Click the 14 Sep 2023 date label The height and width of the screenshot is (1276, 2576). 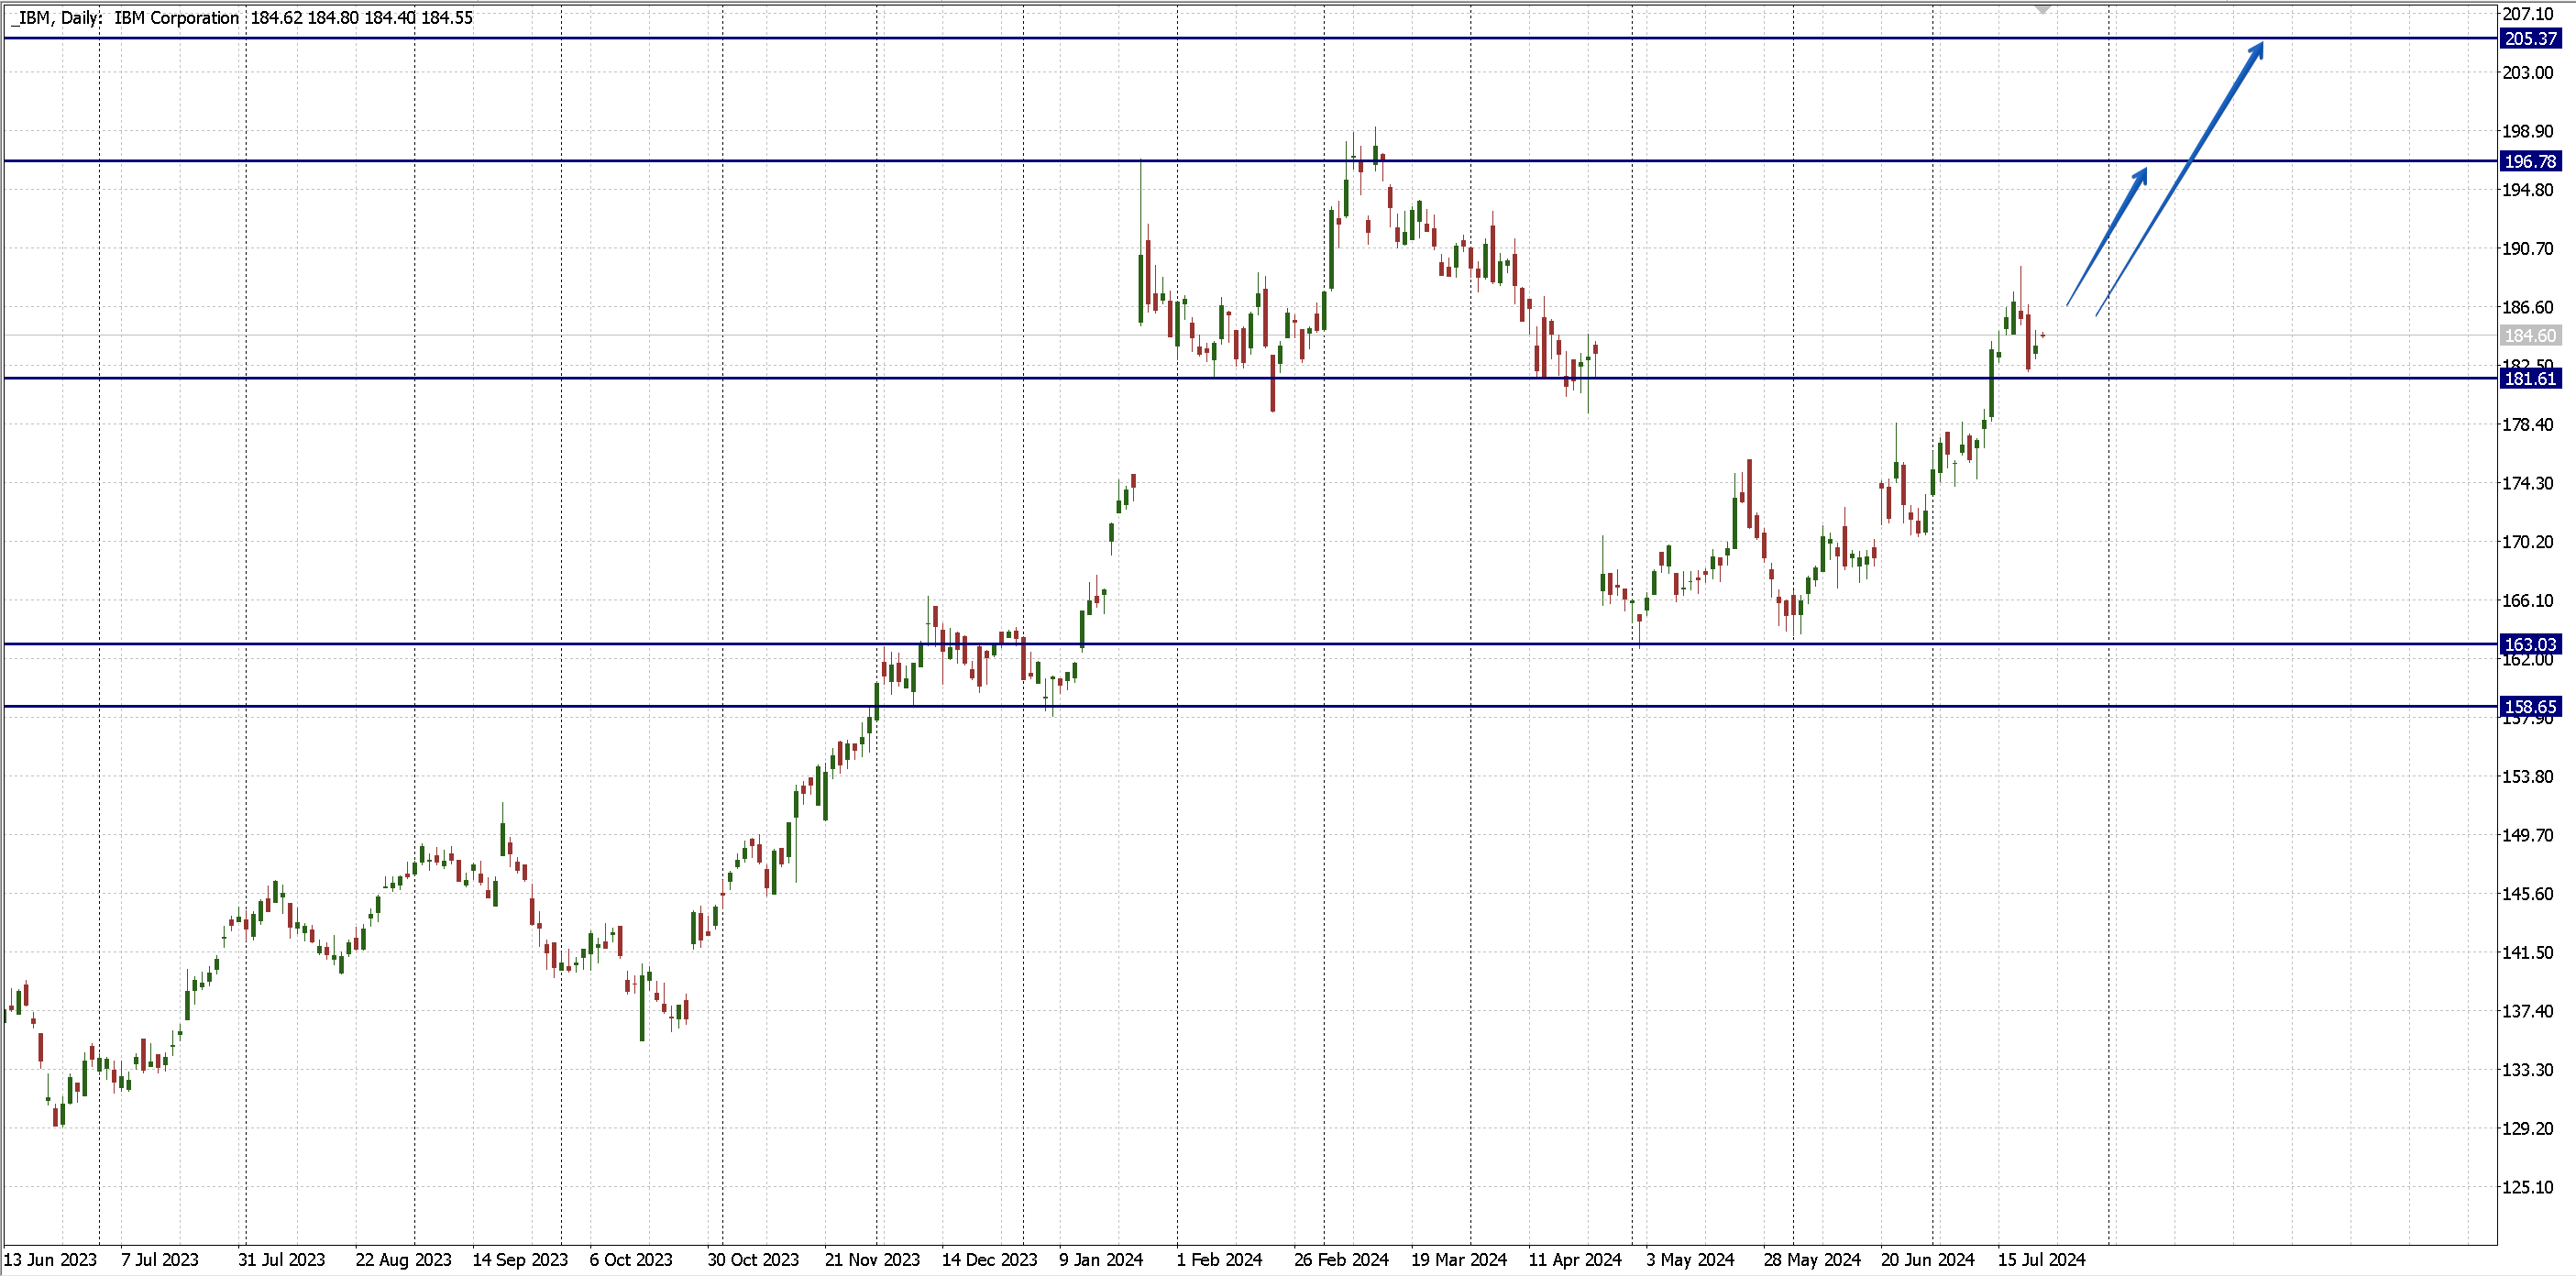coord(520,1260)
